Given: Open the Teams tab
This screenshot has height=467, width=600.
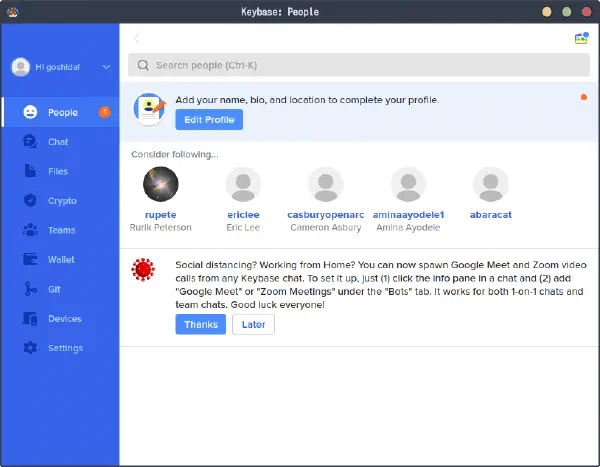Looking at the screenshot, I should [62, 230].
